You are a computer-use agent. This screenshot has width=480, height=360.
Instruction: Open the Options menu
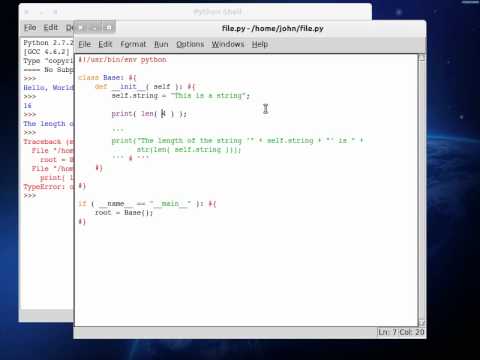point(190,44)
